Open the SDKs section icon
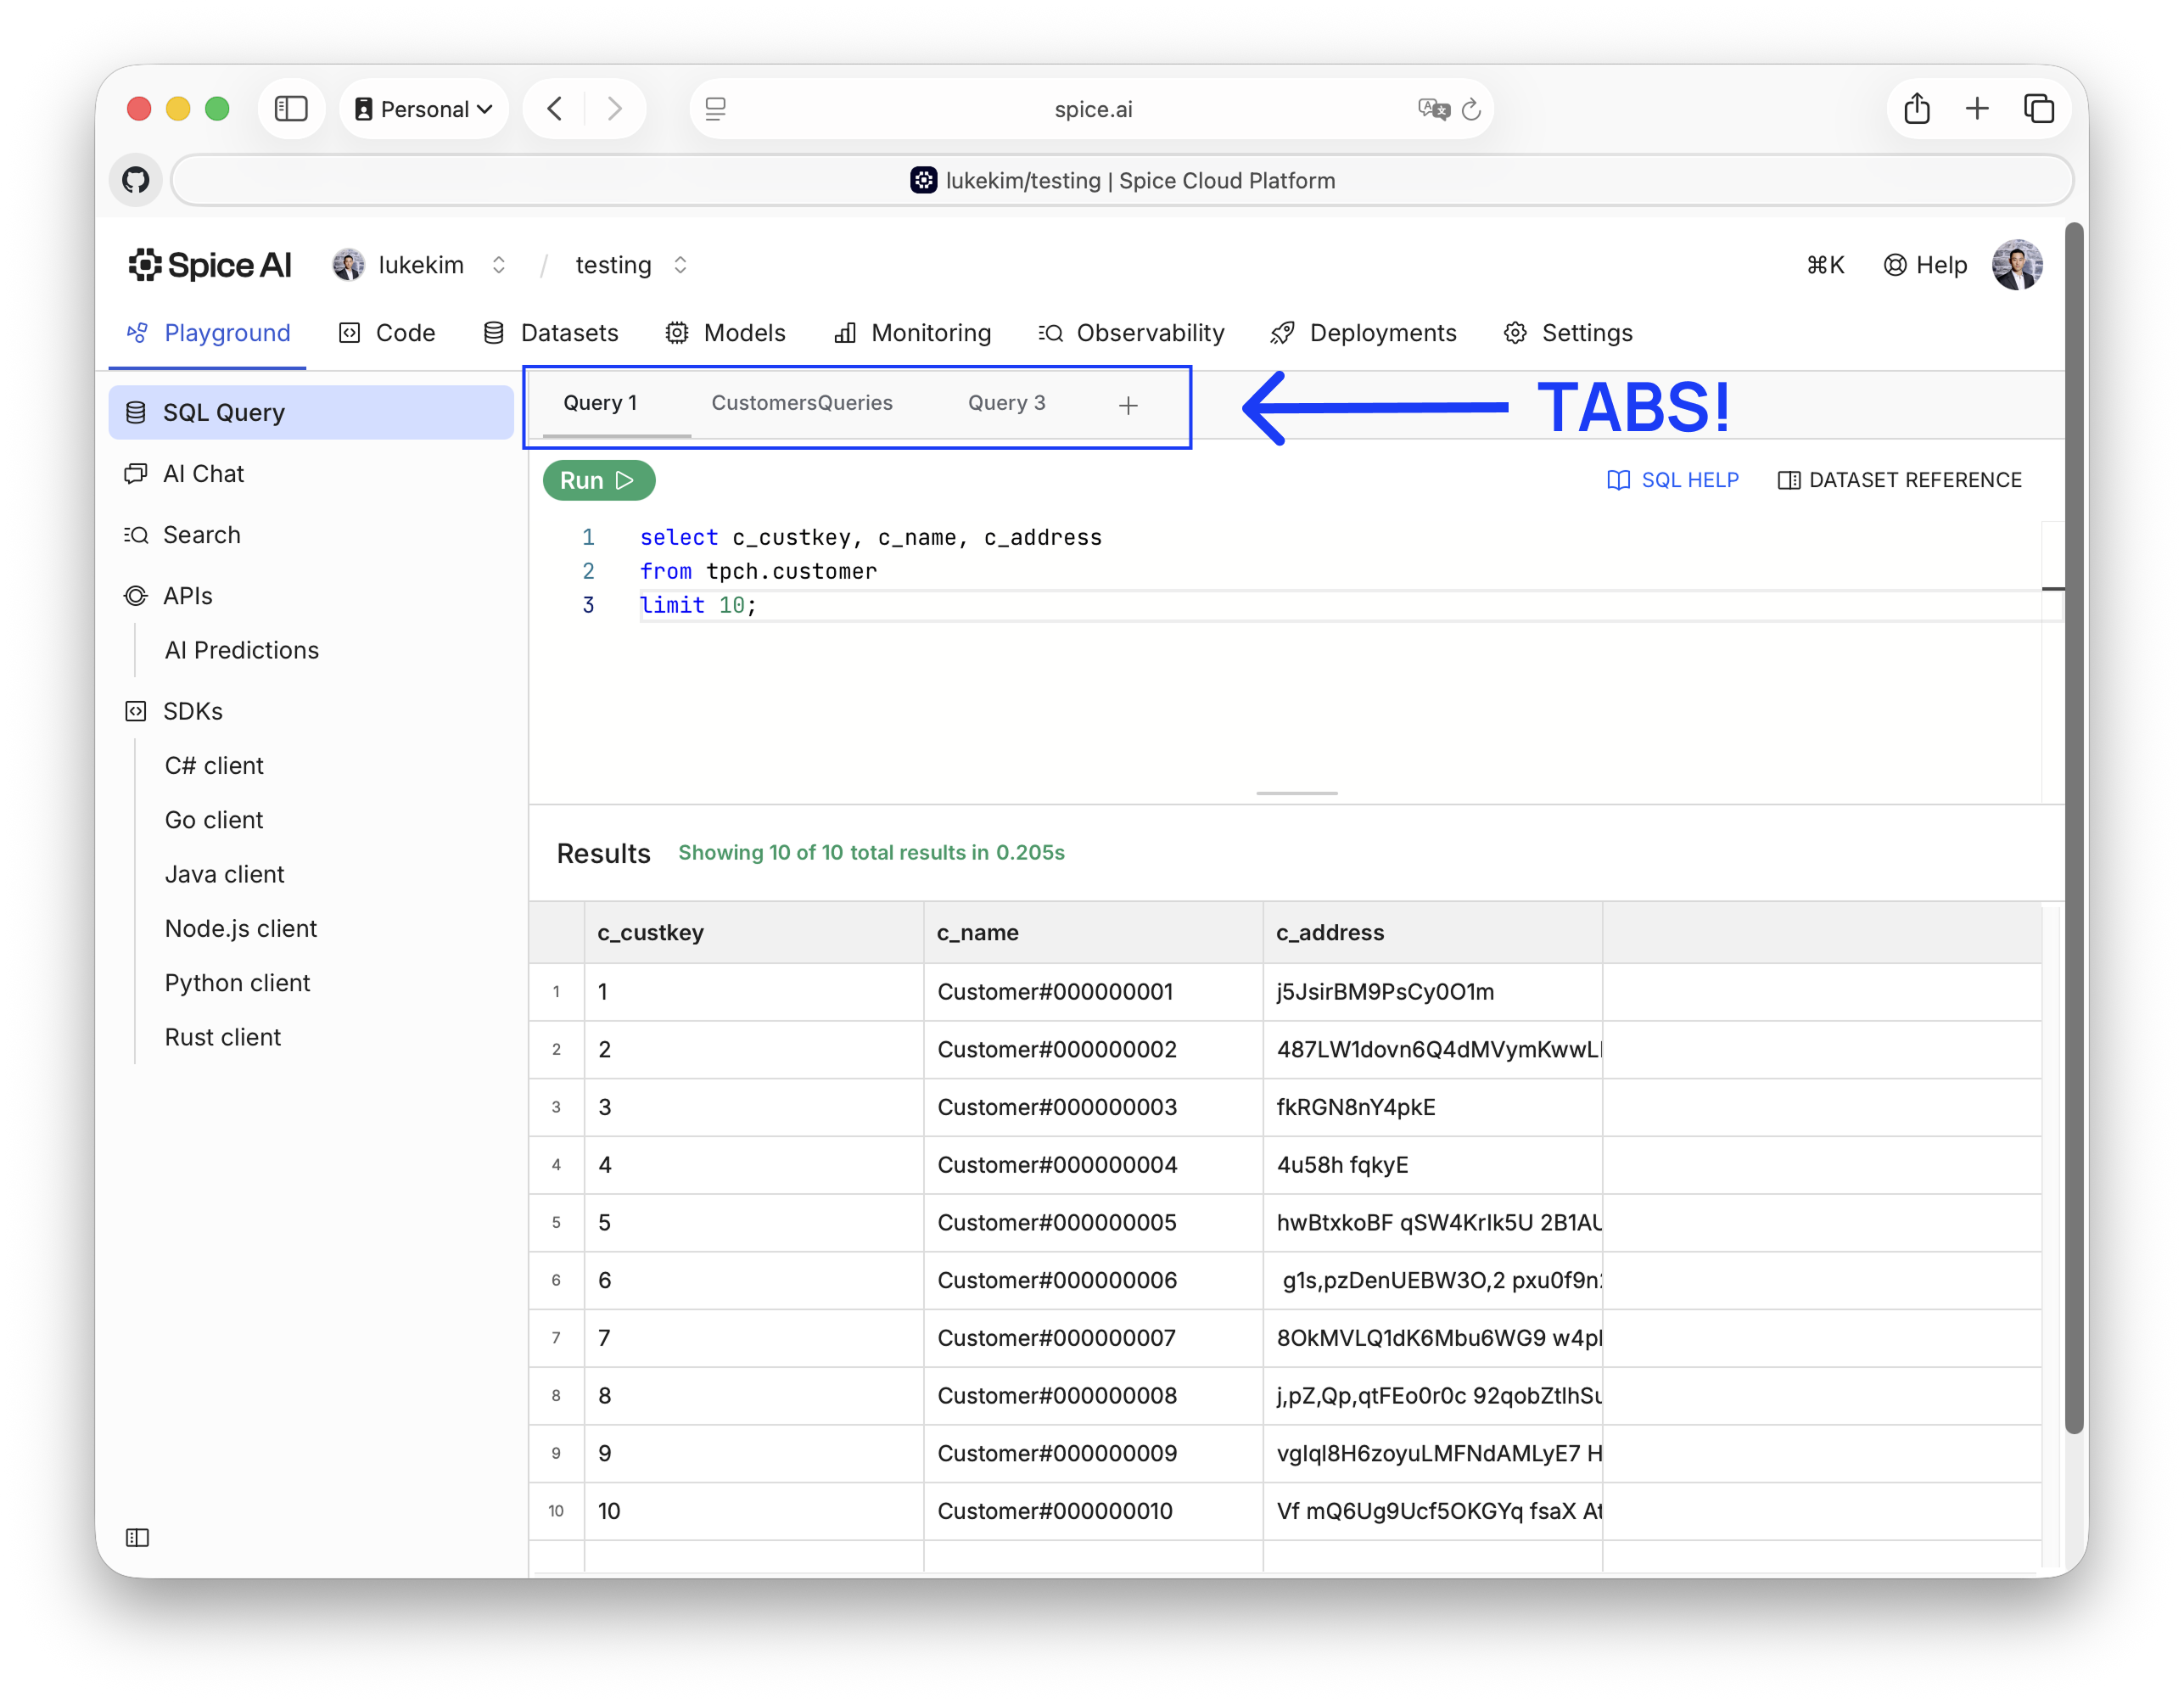The height and width of the screenshot is (1704, 2184). coord(136,711)
